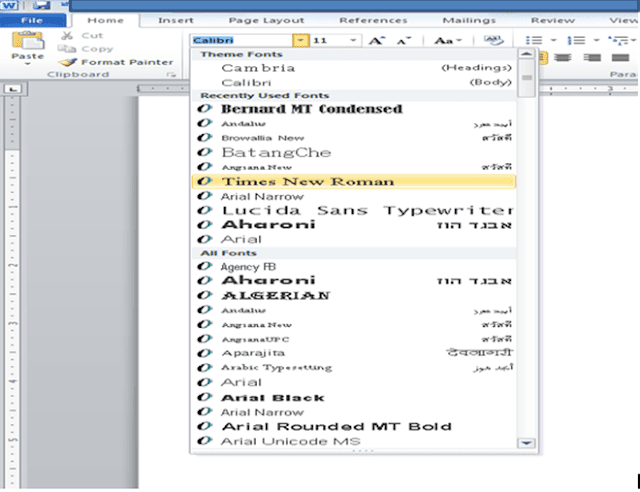Switch to the Insert tab
This screenshot has width=640, height=492.
[176, 20]
